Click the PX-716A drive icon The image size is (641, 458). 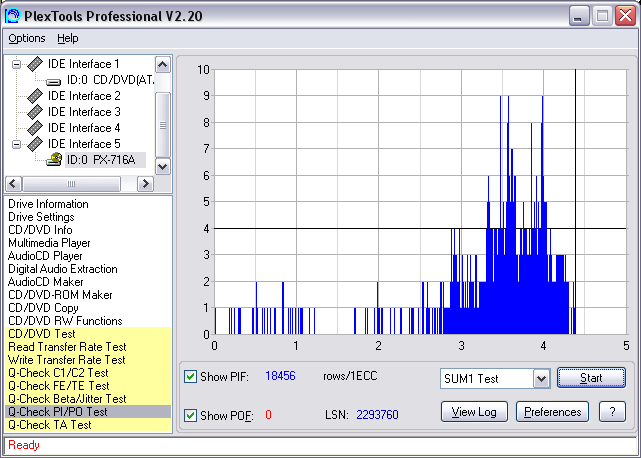[x=54, y=159]
